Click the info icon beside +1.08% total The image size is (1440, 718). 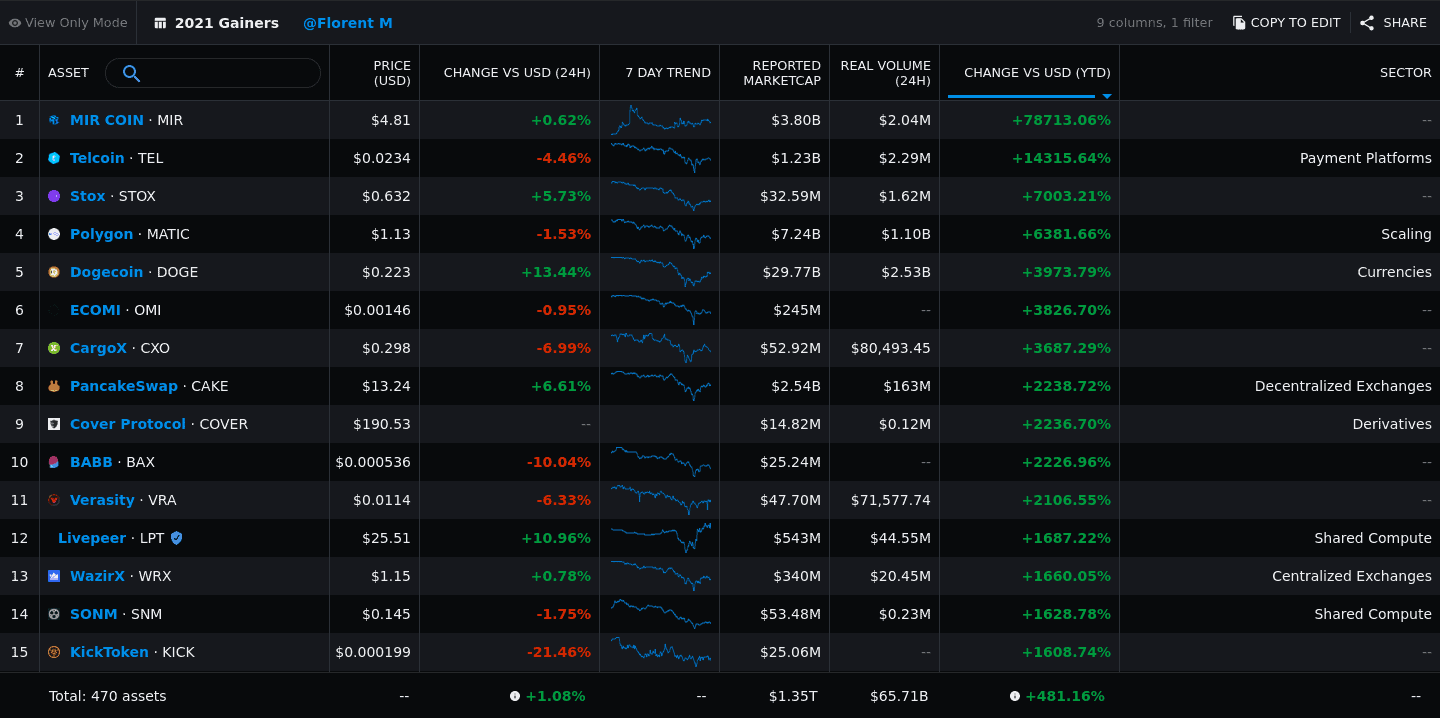(515, 696)
